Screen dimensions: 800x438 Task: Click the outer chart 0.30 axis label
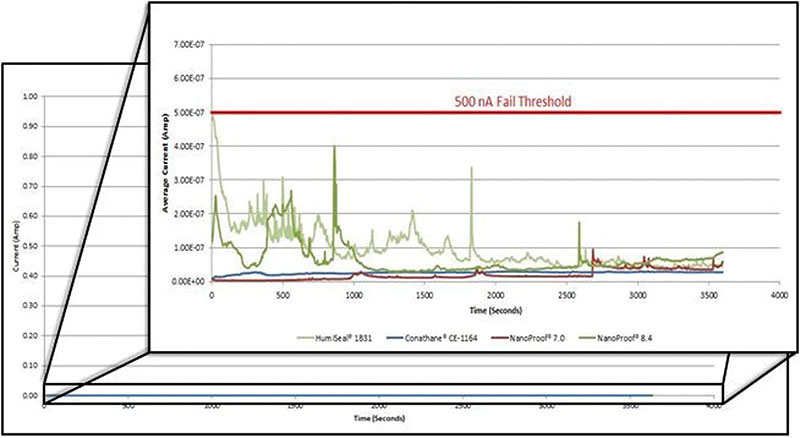point(31,306)
